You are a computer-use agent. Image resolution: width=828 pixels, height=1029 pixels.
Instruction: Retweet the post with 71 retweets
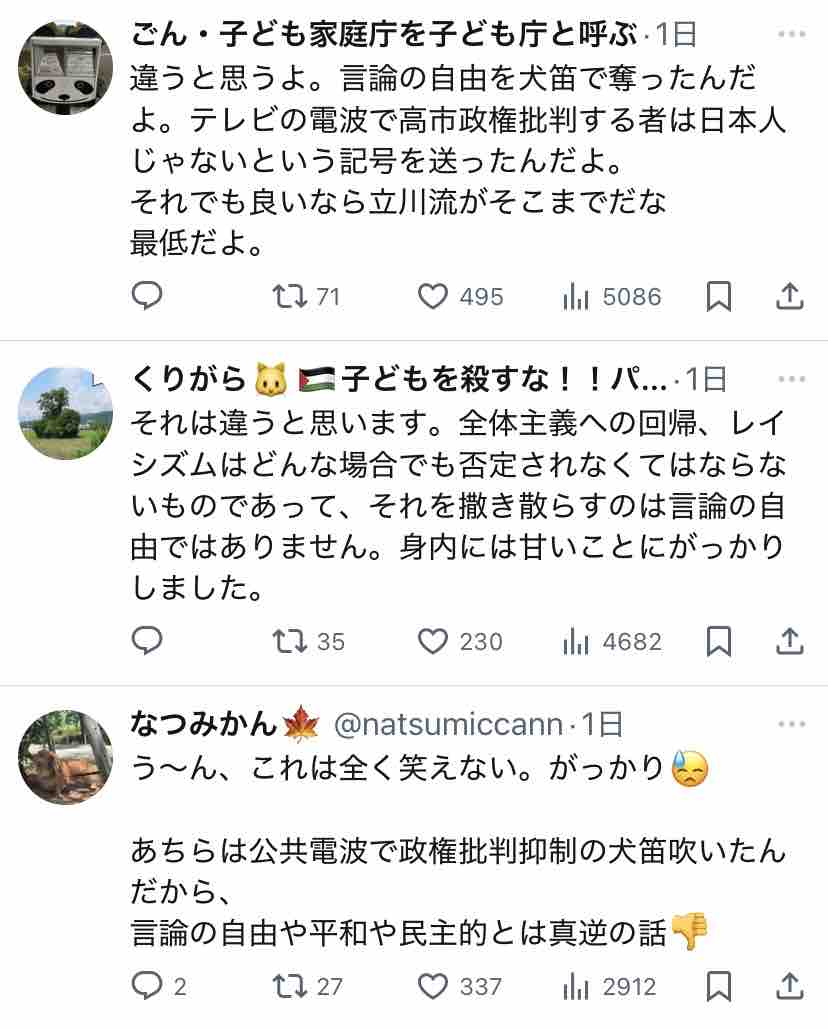click(306, 297)
